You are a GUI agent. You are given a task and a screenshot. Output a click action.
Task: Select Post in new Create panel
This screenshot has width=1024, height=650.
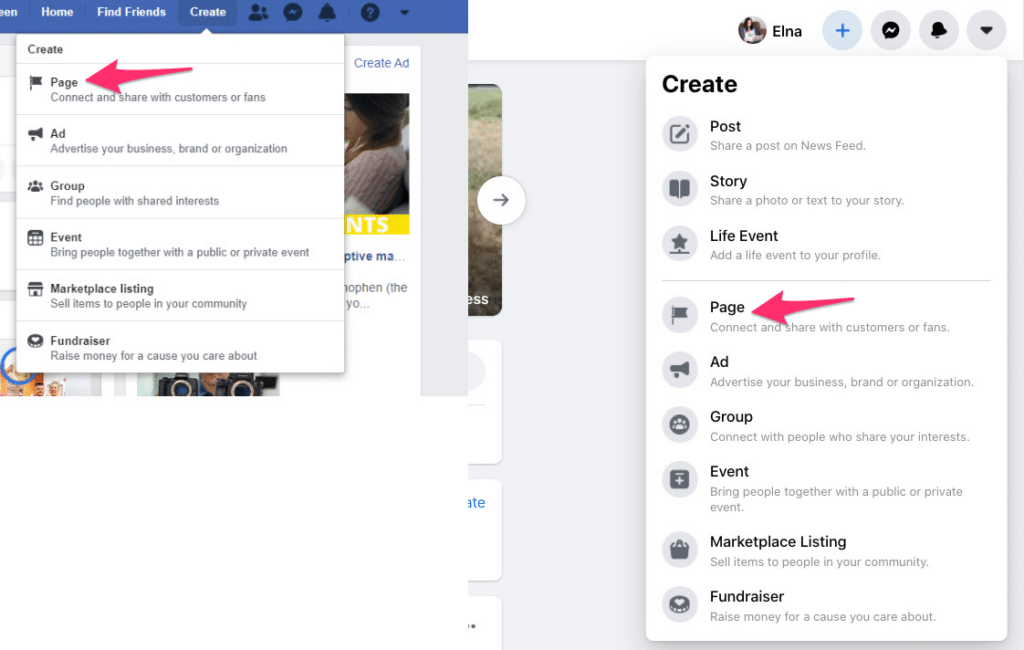click(x=826, y=135)
